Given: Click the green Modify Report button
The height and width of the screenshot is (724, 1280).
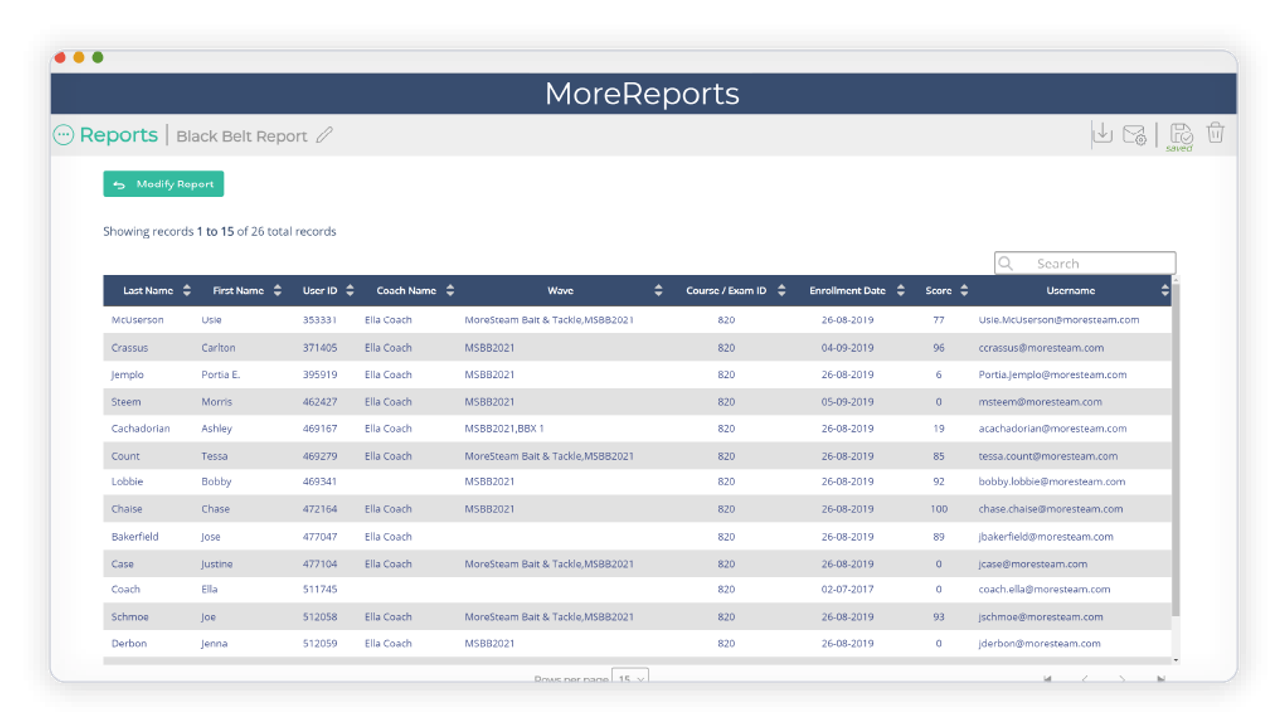Looking at the screenshot, I should (x=163, y=184).
